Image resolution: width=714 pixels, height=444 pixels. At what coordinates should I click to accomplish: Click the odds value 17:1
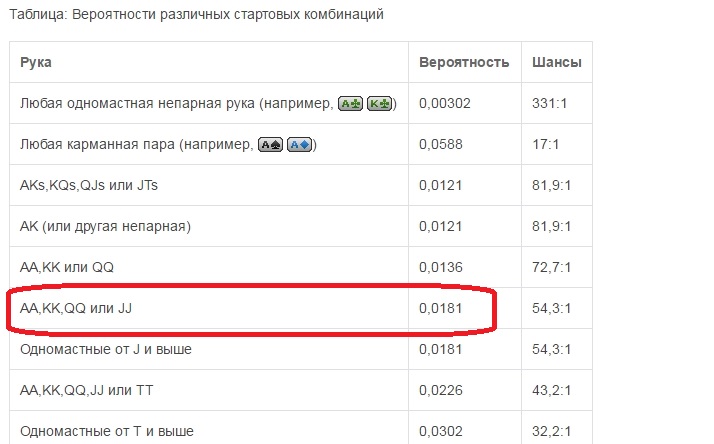[545, 144]
